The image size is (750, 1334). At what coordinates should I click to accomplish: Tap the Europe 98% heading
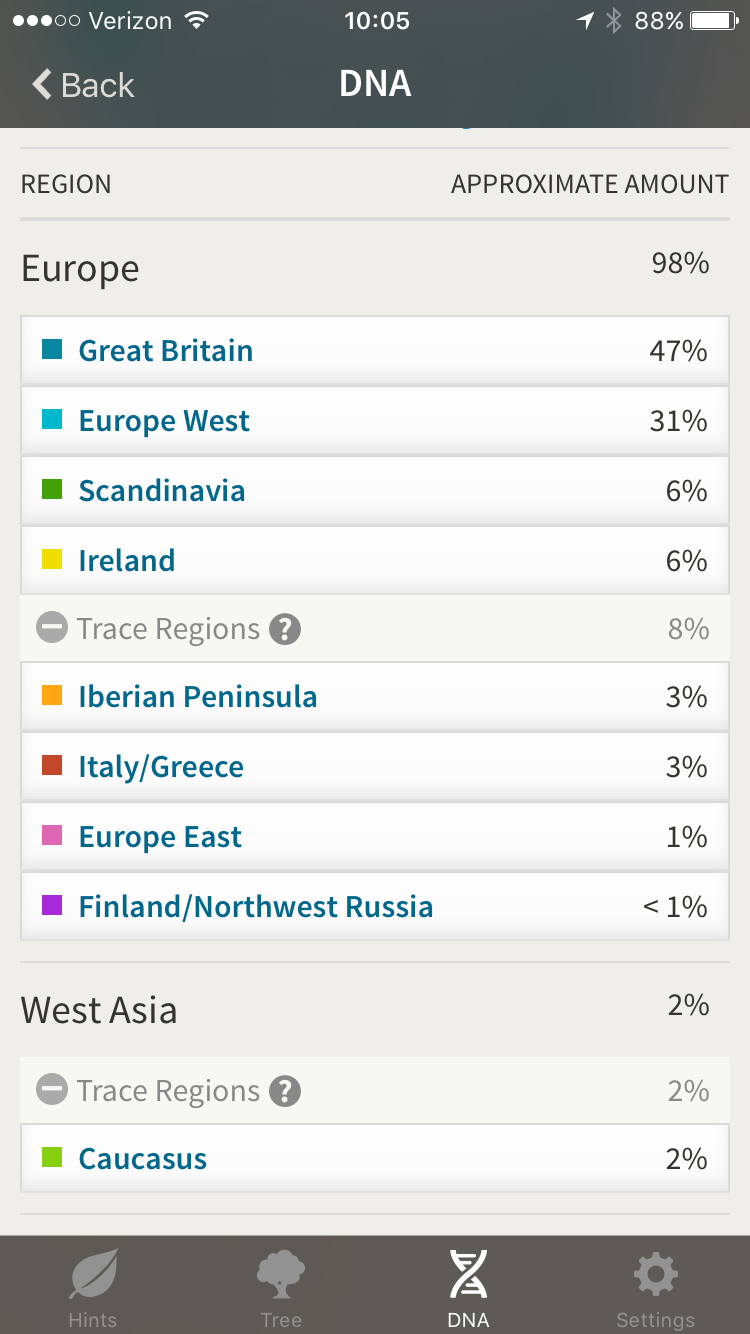80,269
